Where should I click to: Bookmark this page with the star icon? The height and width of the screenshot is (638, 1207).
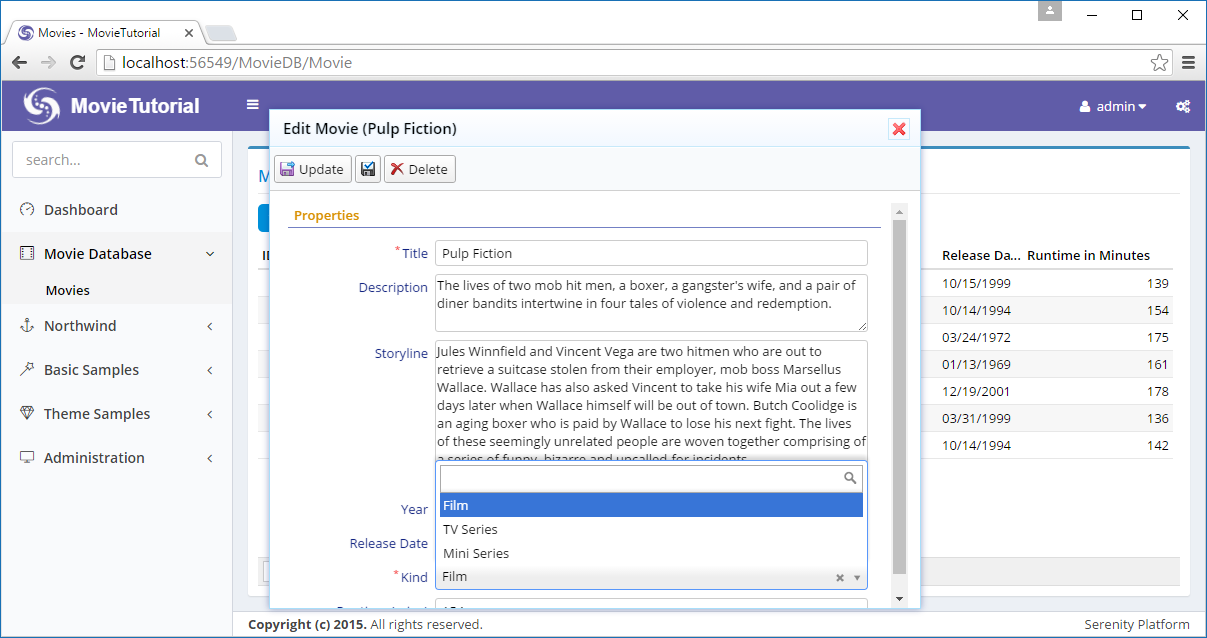[1159, 63]
